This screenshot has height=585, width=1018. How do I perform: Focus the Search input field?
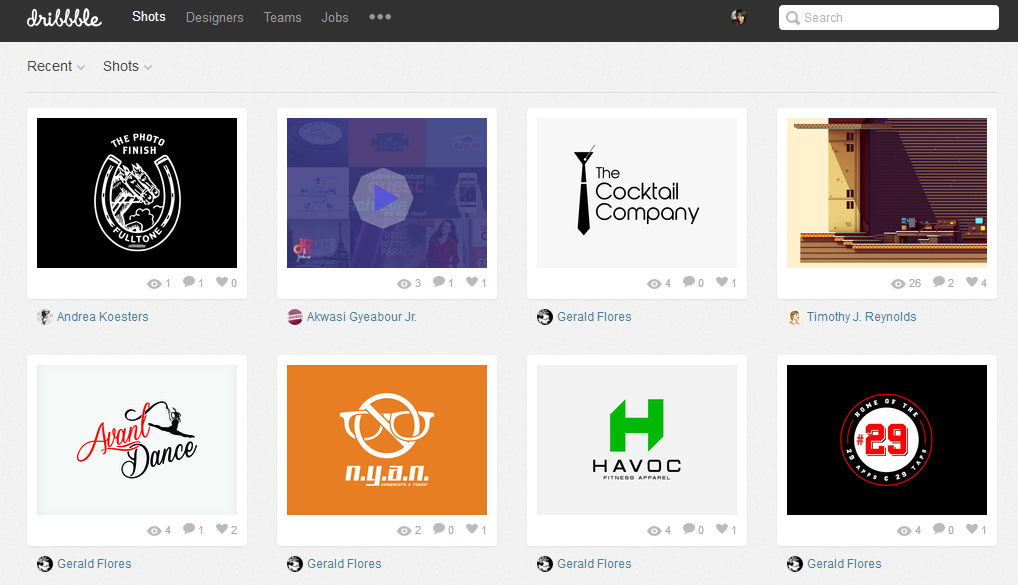click(x=889, y=18)
